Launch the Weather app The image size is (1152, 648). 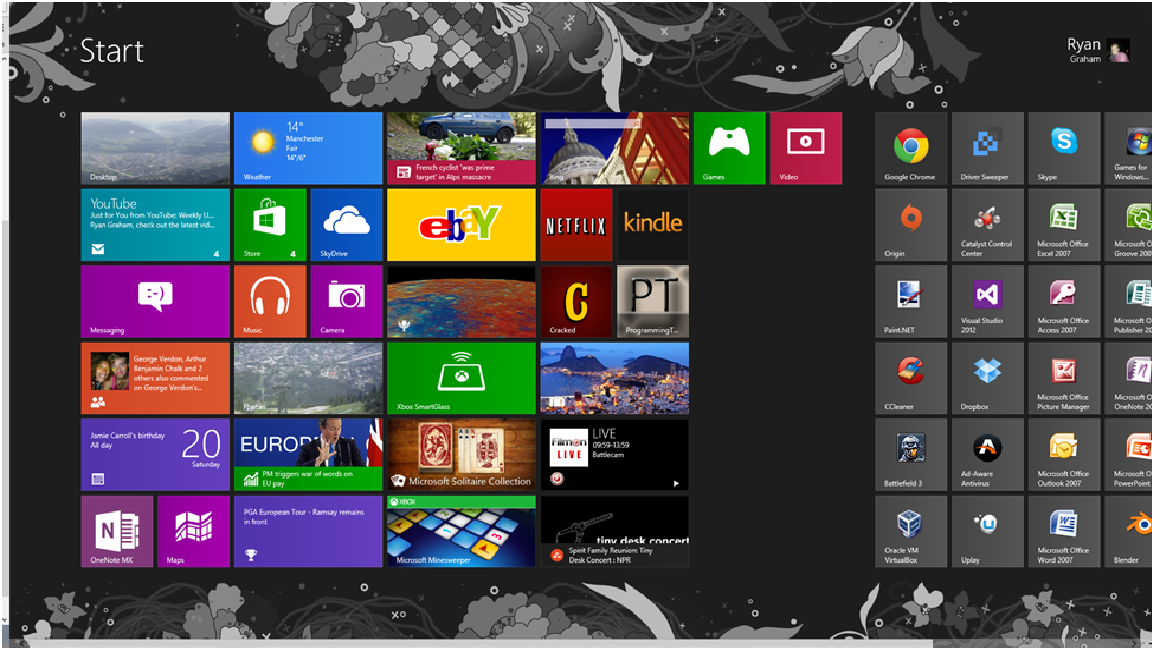[x=306, y=148]
